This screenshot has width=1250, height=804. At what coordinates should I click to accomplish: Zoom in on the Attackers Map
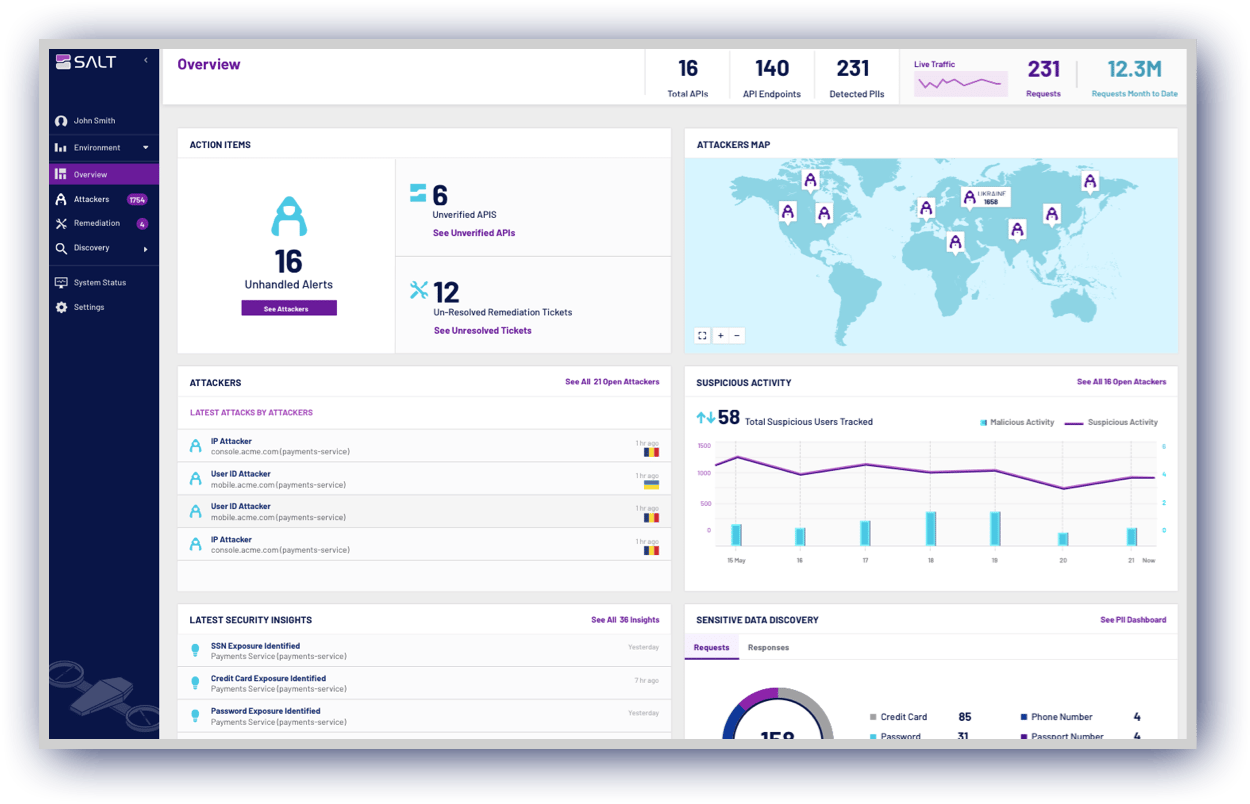click(721, 336)
